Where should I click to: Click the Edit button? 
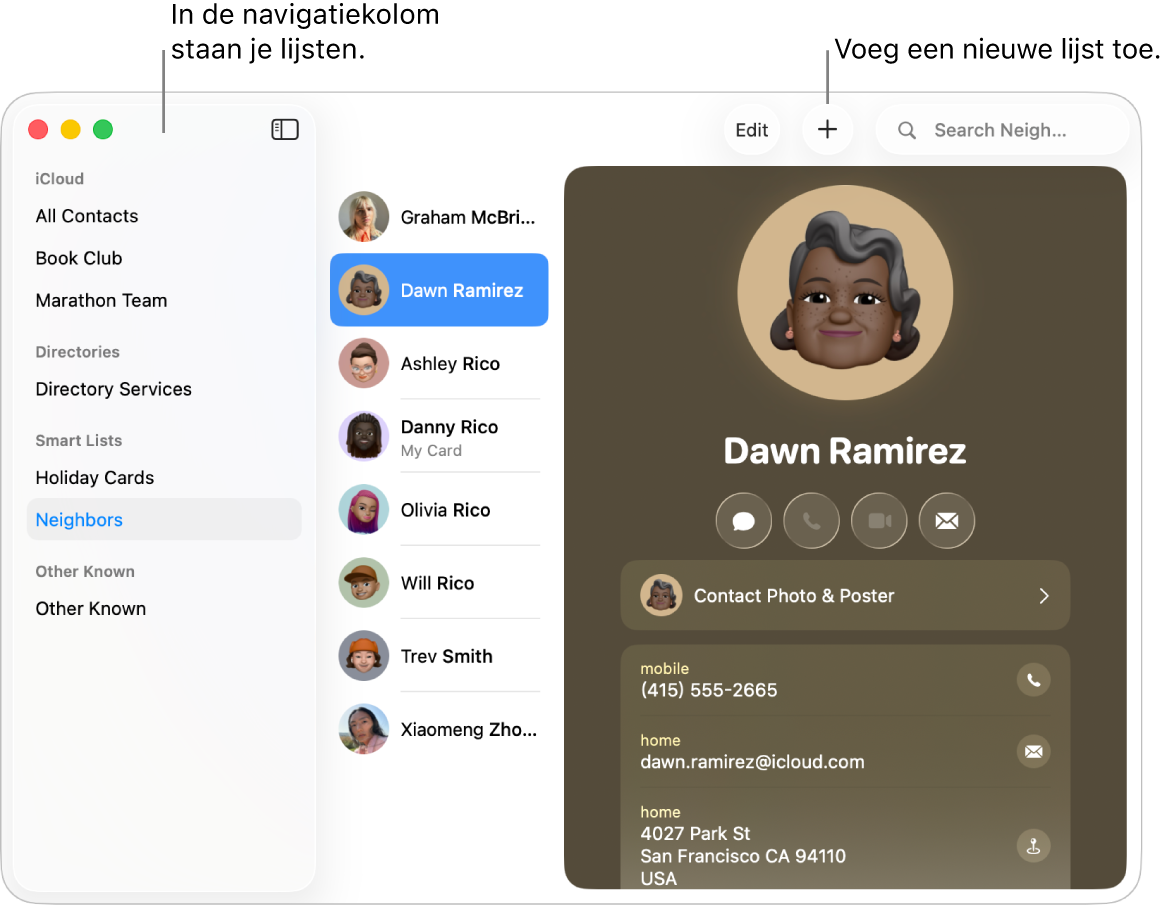coord(751,130)
